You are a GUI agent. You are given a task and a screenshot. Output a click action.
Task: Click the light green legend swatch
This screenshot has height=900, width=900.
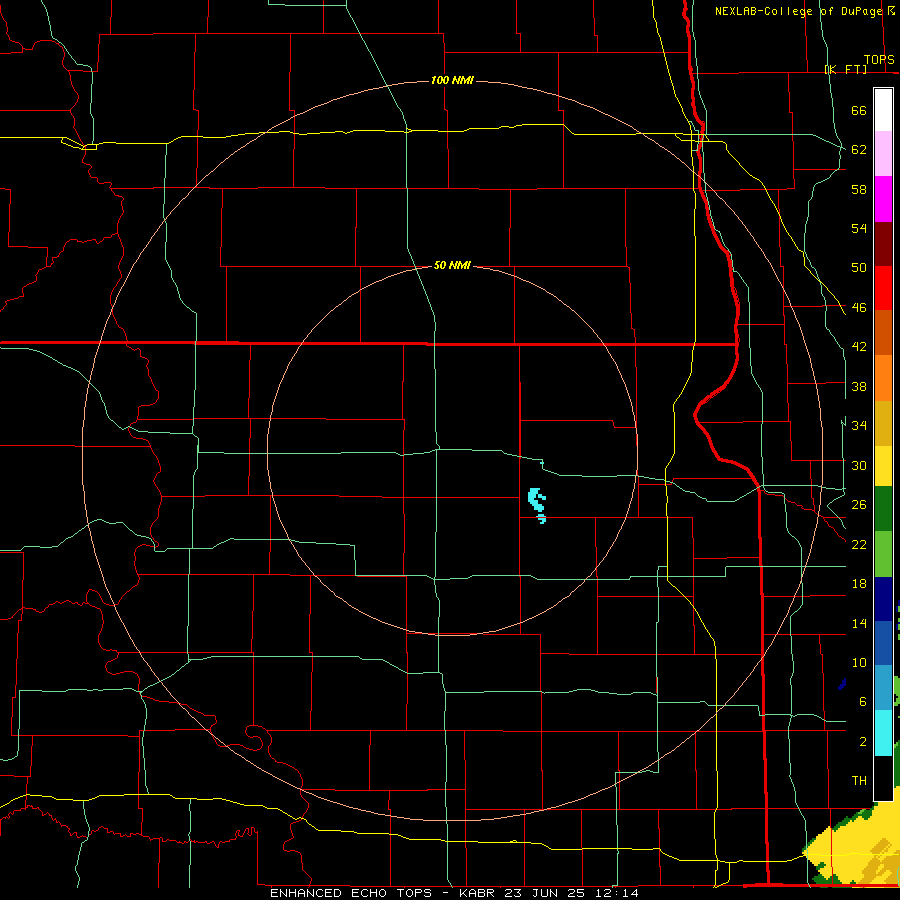point(883,554)
